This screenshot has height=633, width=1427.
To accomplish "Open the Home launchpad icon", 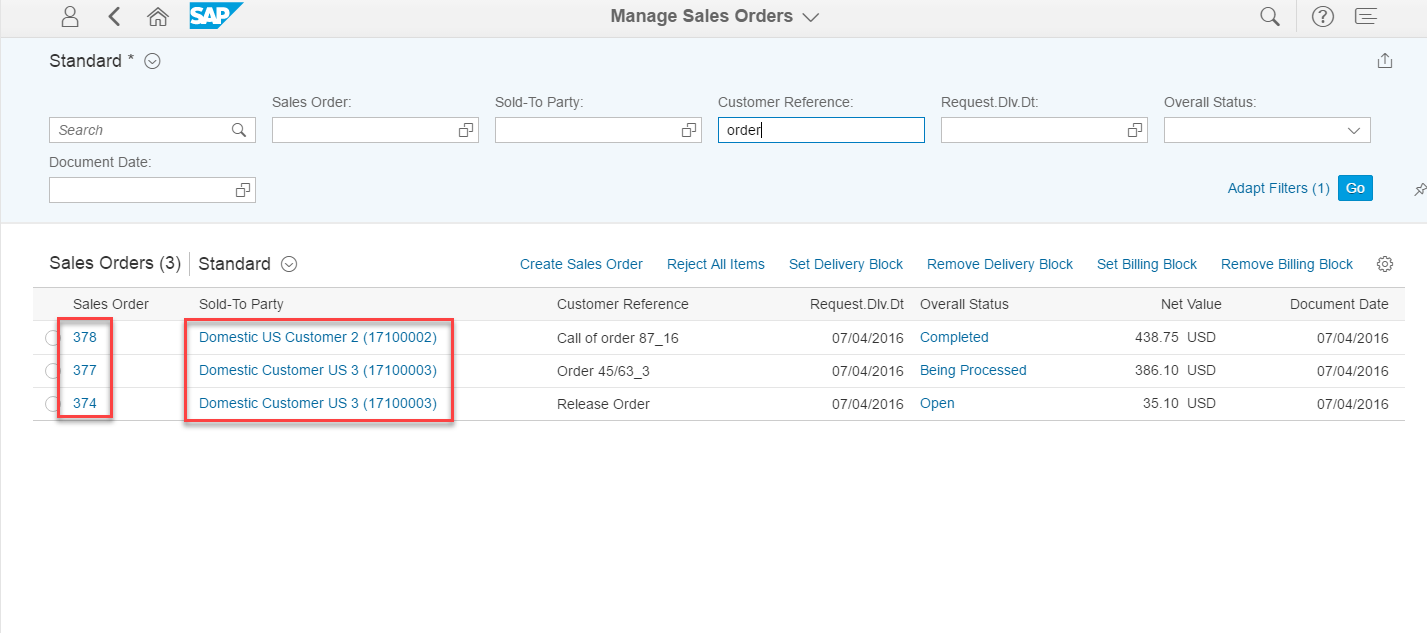I will pyautogui.click(x=157, y=16).
